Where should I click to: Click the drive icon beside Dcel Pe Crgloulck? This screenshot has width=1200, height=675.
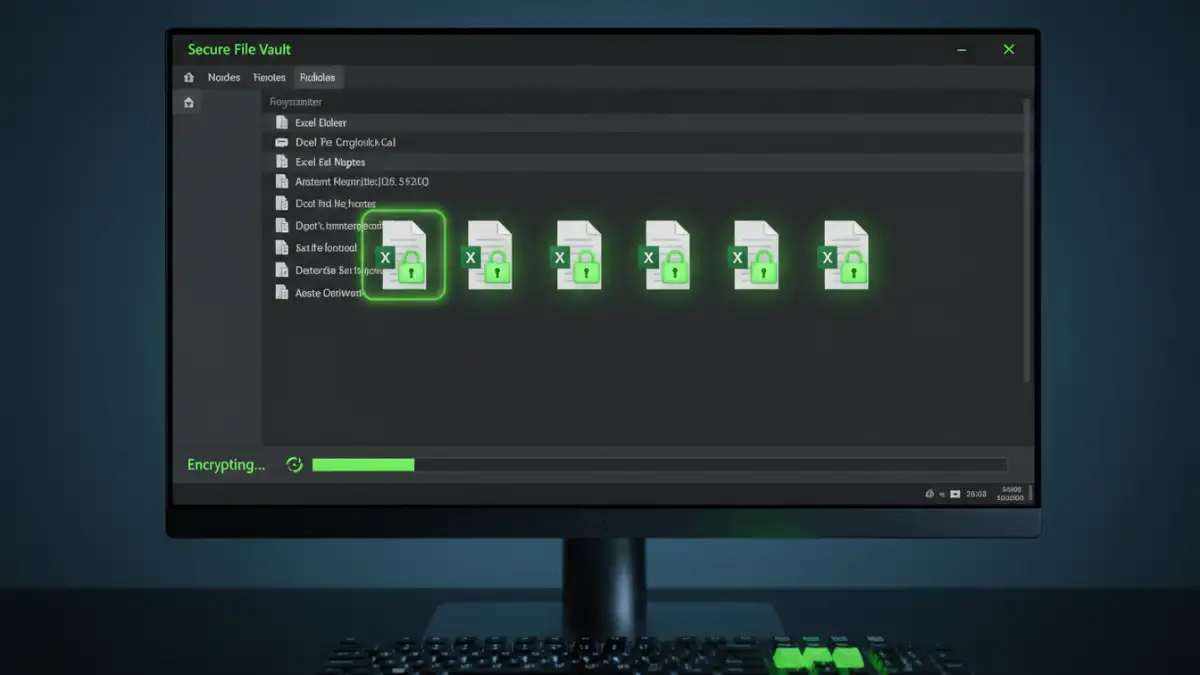(282, 143)
